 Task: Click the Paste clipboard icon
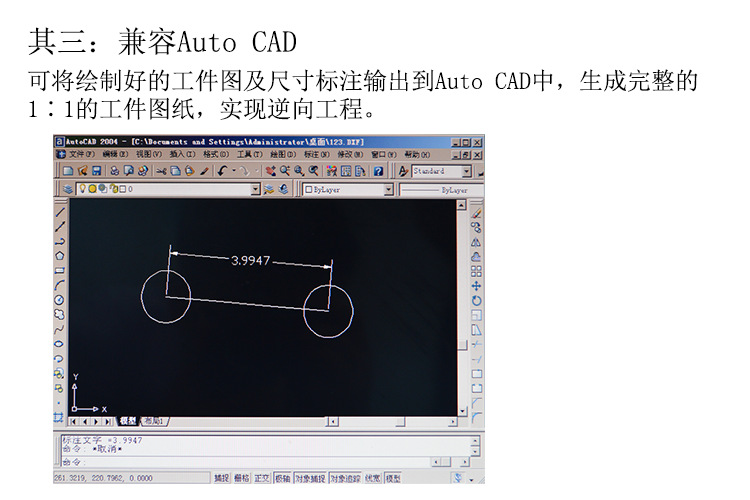pos(189,171)
